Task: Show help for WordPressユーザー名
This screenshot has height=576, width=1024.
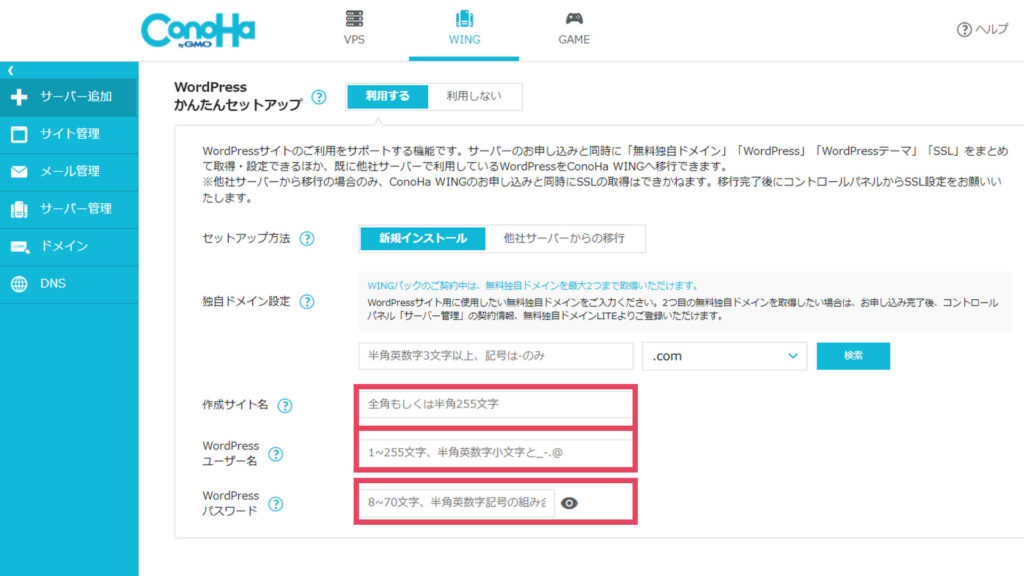Action: coord(276,454)
